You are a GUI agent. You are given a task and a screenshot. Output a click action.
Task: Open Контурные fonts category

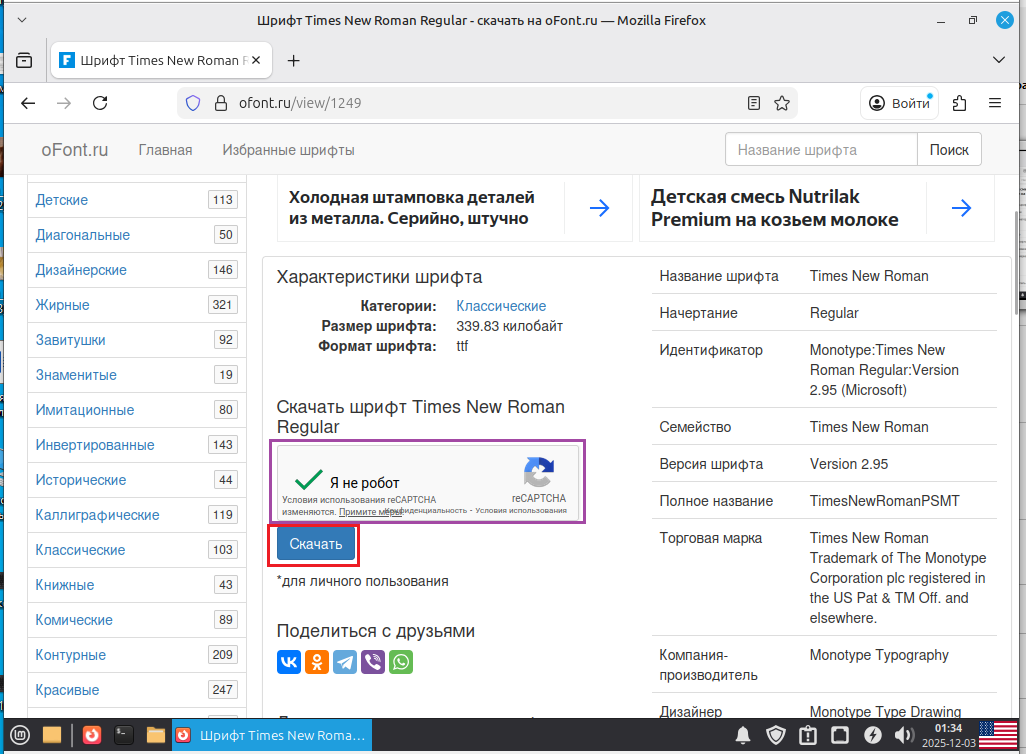(71, 655)
